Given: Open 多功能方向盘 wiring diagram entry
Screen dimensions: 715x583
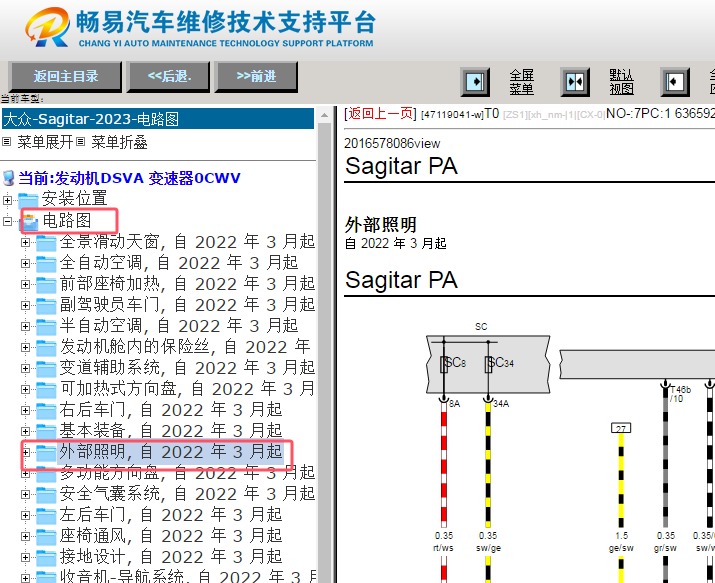Looking at the screenshot, I should pyautogui.click(x=187, y=473).
